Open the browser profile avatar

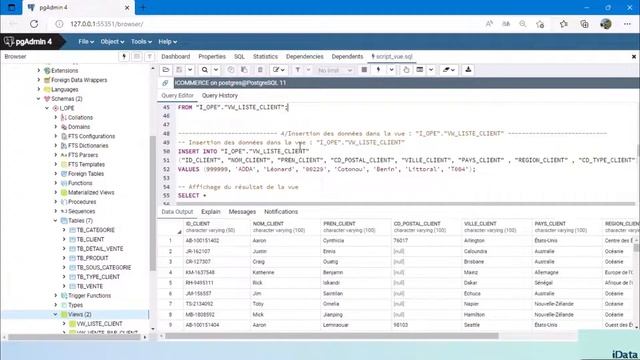[606, 24]
